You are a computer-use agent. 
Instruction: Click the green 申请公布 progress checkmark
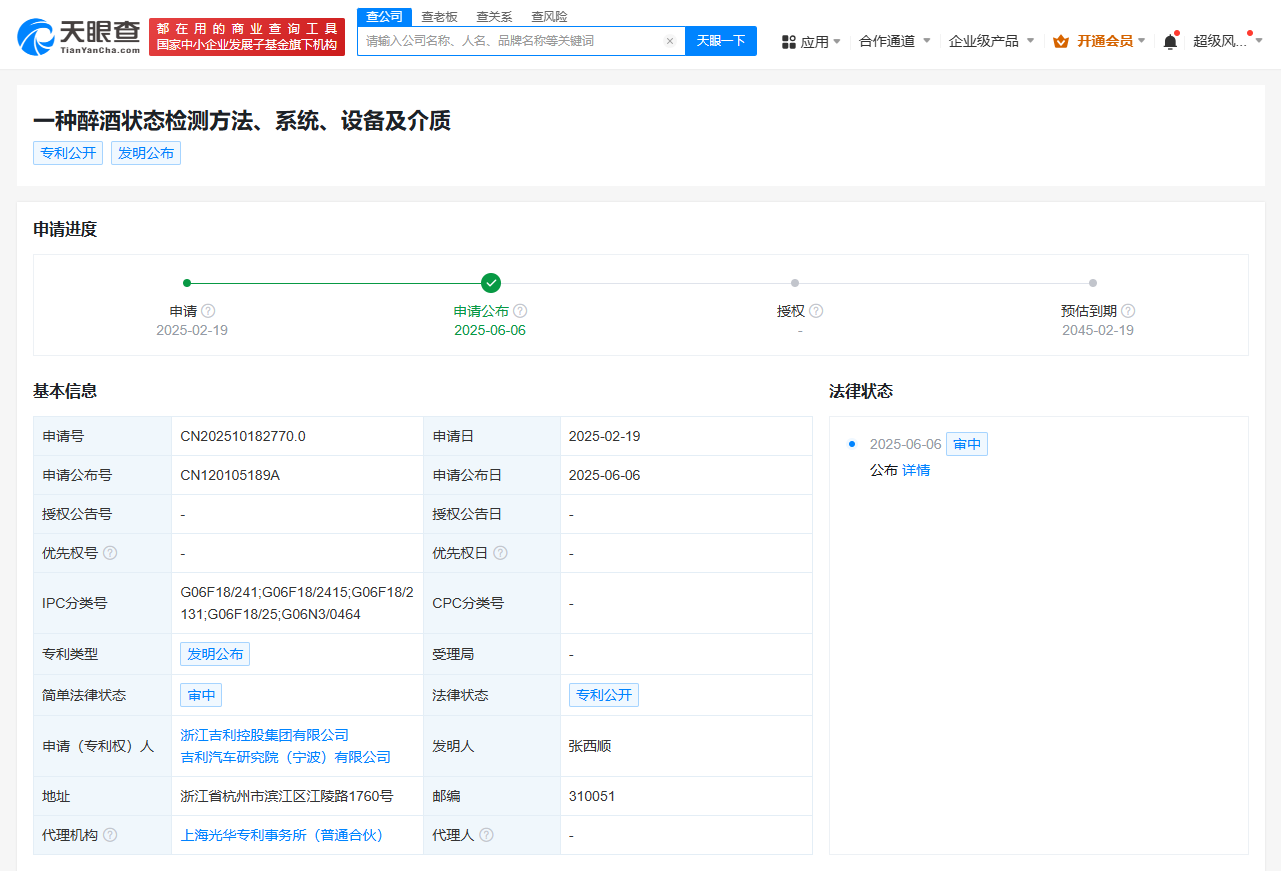click(x=490, y=283)
